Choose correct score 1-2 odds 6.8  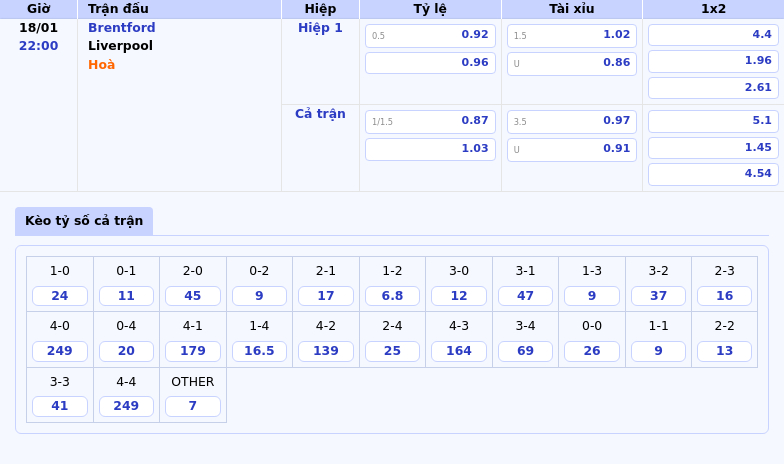pos(392,296)
